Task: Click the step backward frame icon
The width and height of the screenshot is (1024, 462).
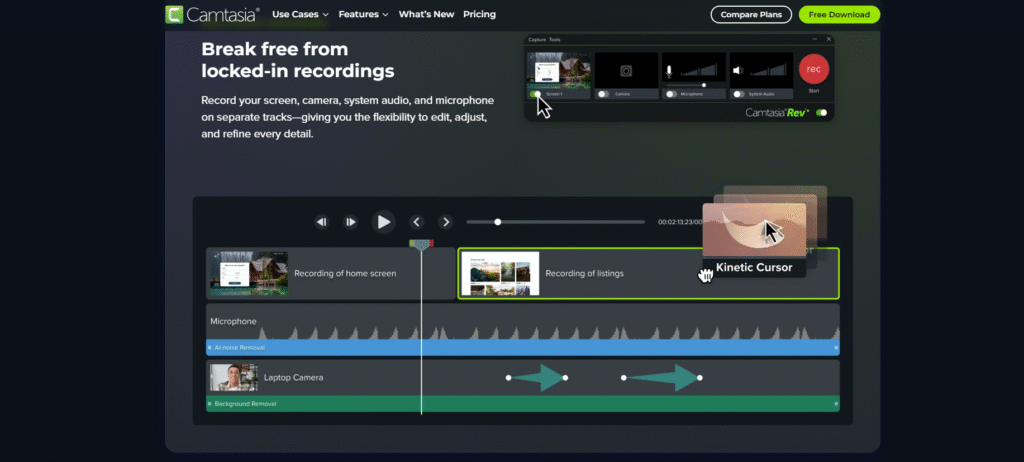Action: [x=322, y=222]
